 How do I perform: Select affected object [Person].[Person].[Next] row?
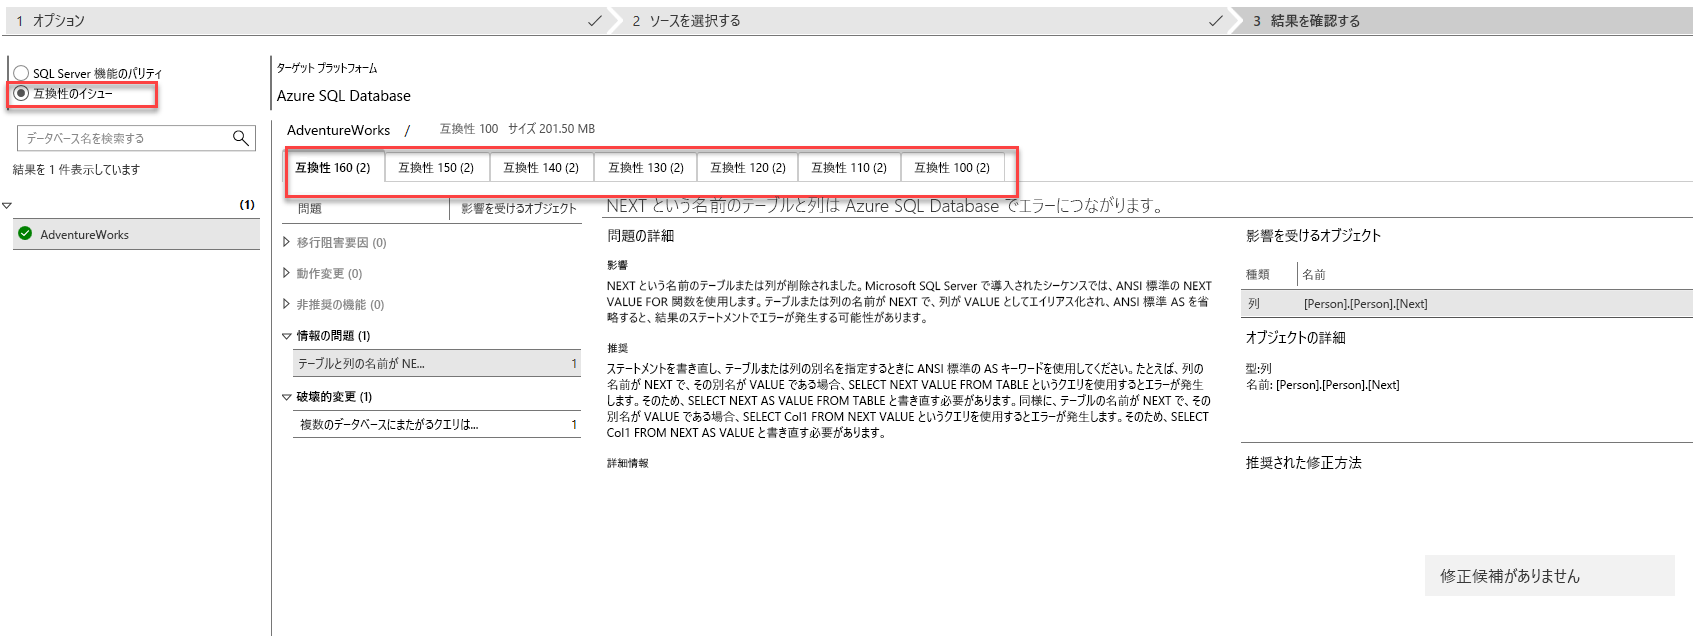click(x=1466, y=303)
